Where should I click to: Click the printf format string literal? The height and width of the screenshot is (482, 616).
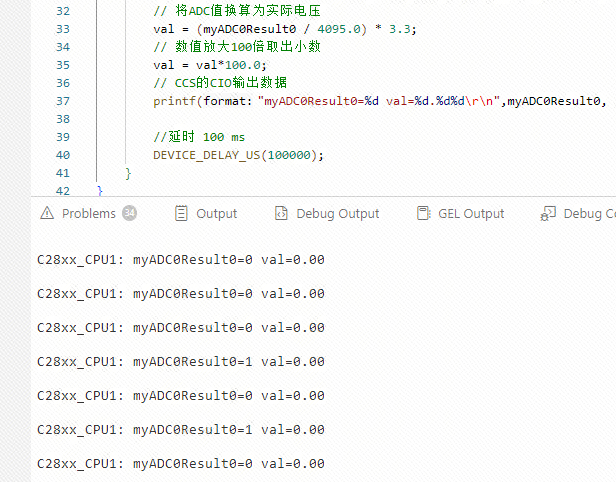pos(379,101)
